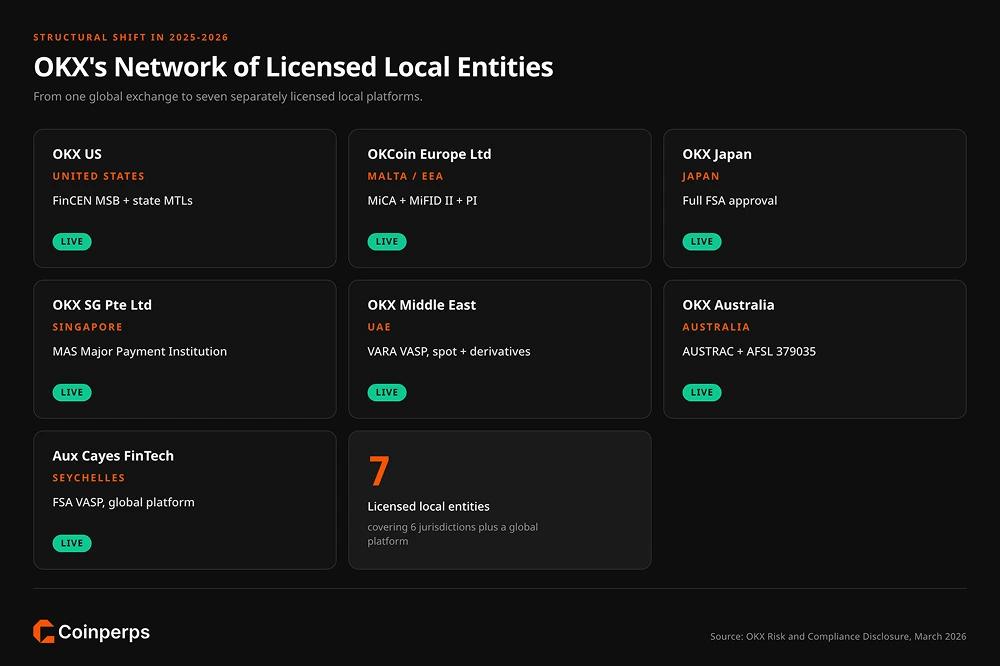The image size is (1000, 666).
Task: Click the UNITED STATES region label
Action: click(x=98, y=176)
